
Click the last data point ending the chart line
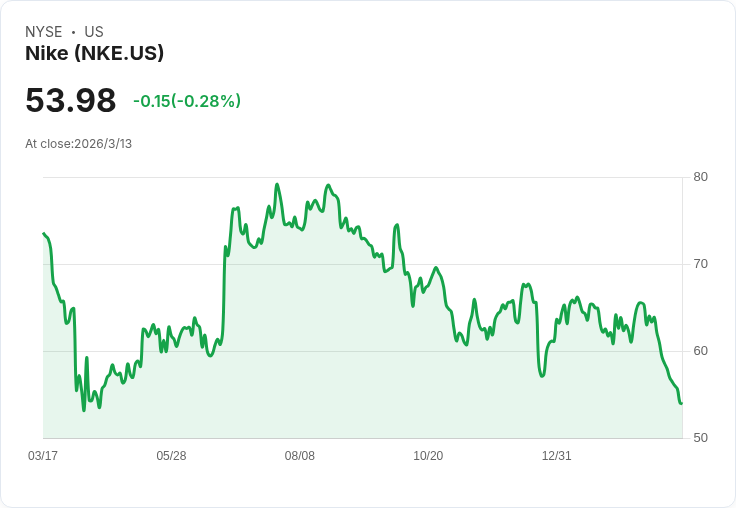point(682,403)
